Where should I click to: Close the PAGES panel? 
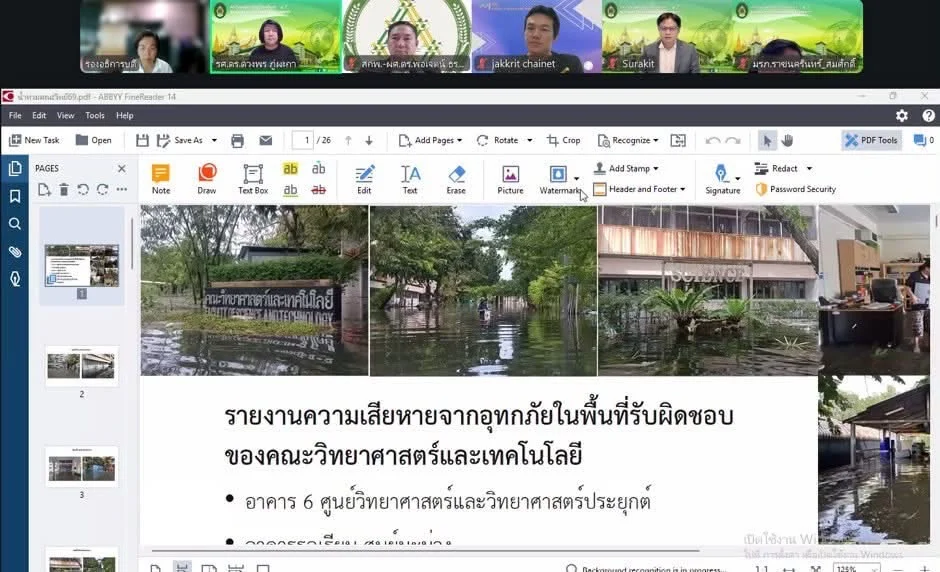click(122, 168)
